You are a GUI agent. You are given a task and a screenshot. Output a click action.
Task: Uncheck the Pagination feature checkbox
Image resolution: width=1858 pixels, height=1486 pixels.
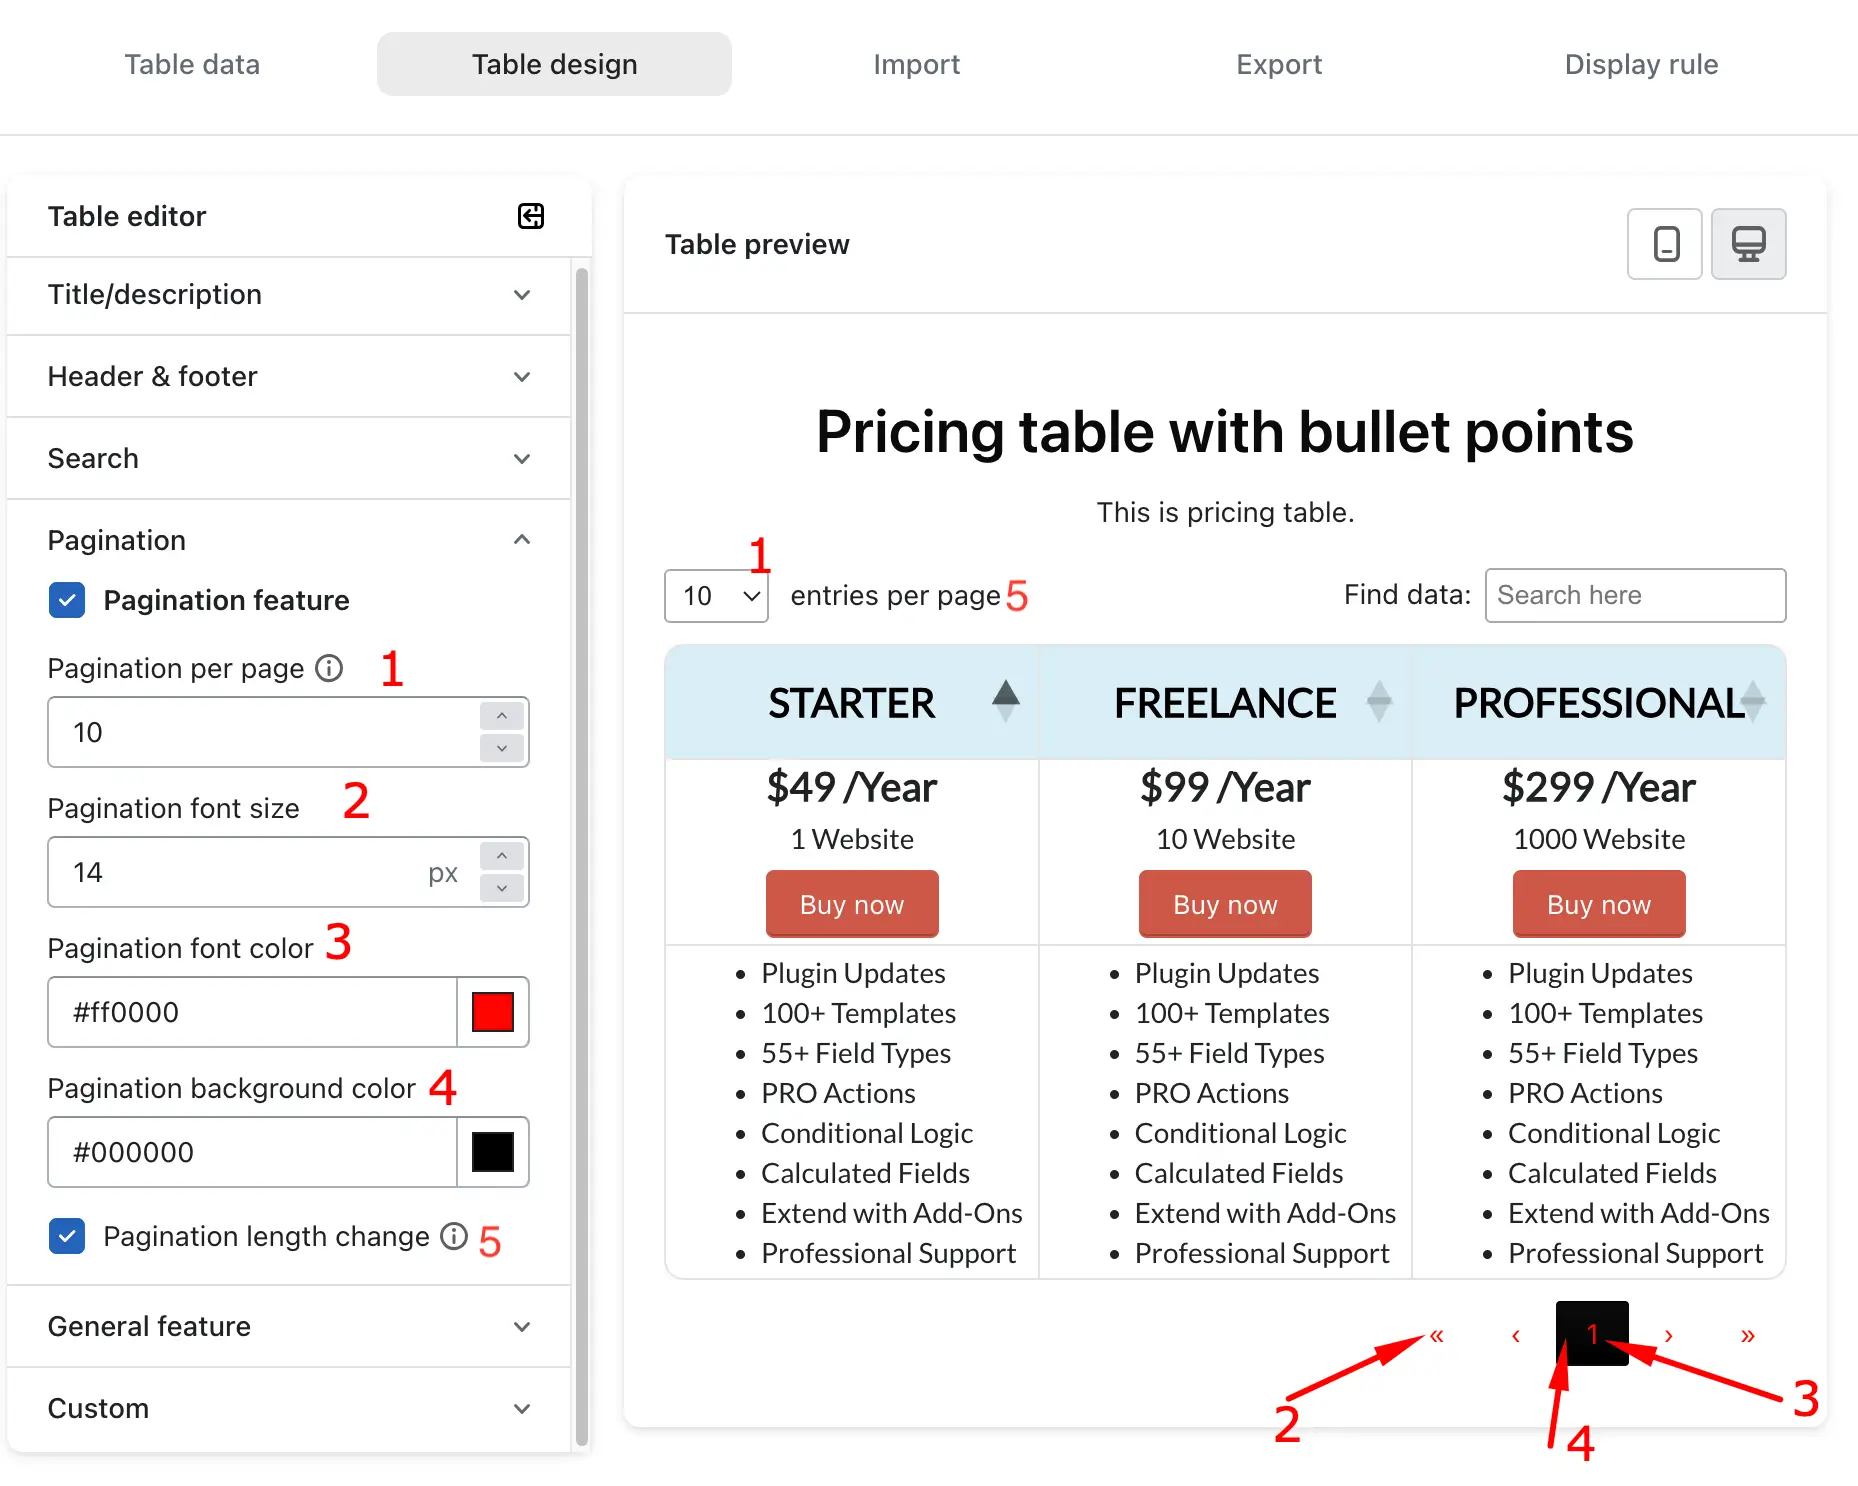[x=67, y=600]
